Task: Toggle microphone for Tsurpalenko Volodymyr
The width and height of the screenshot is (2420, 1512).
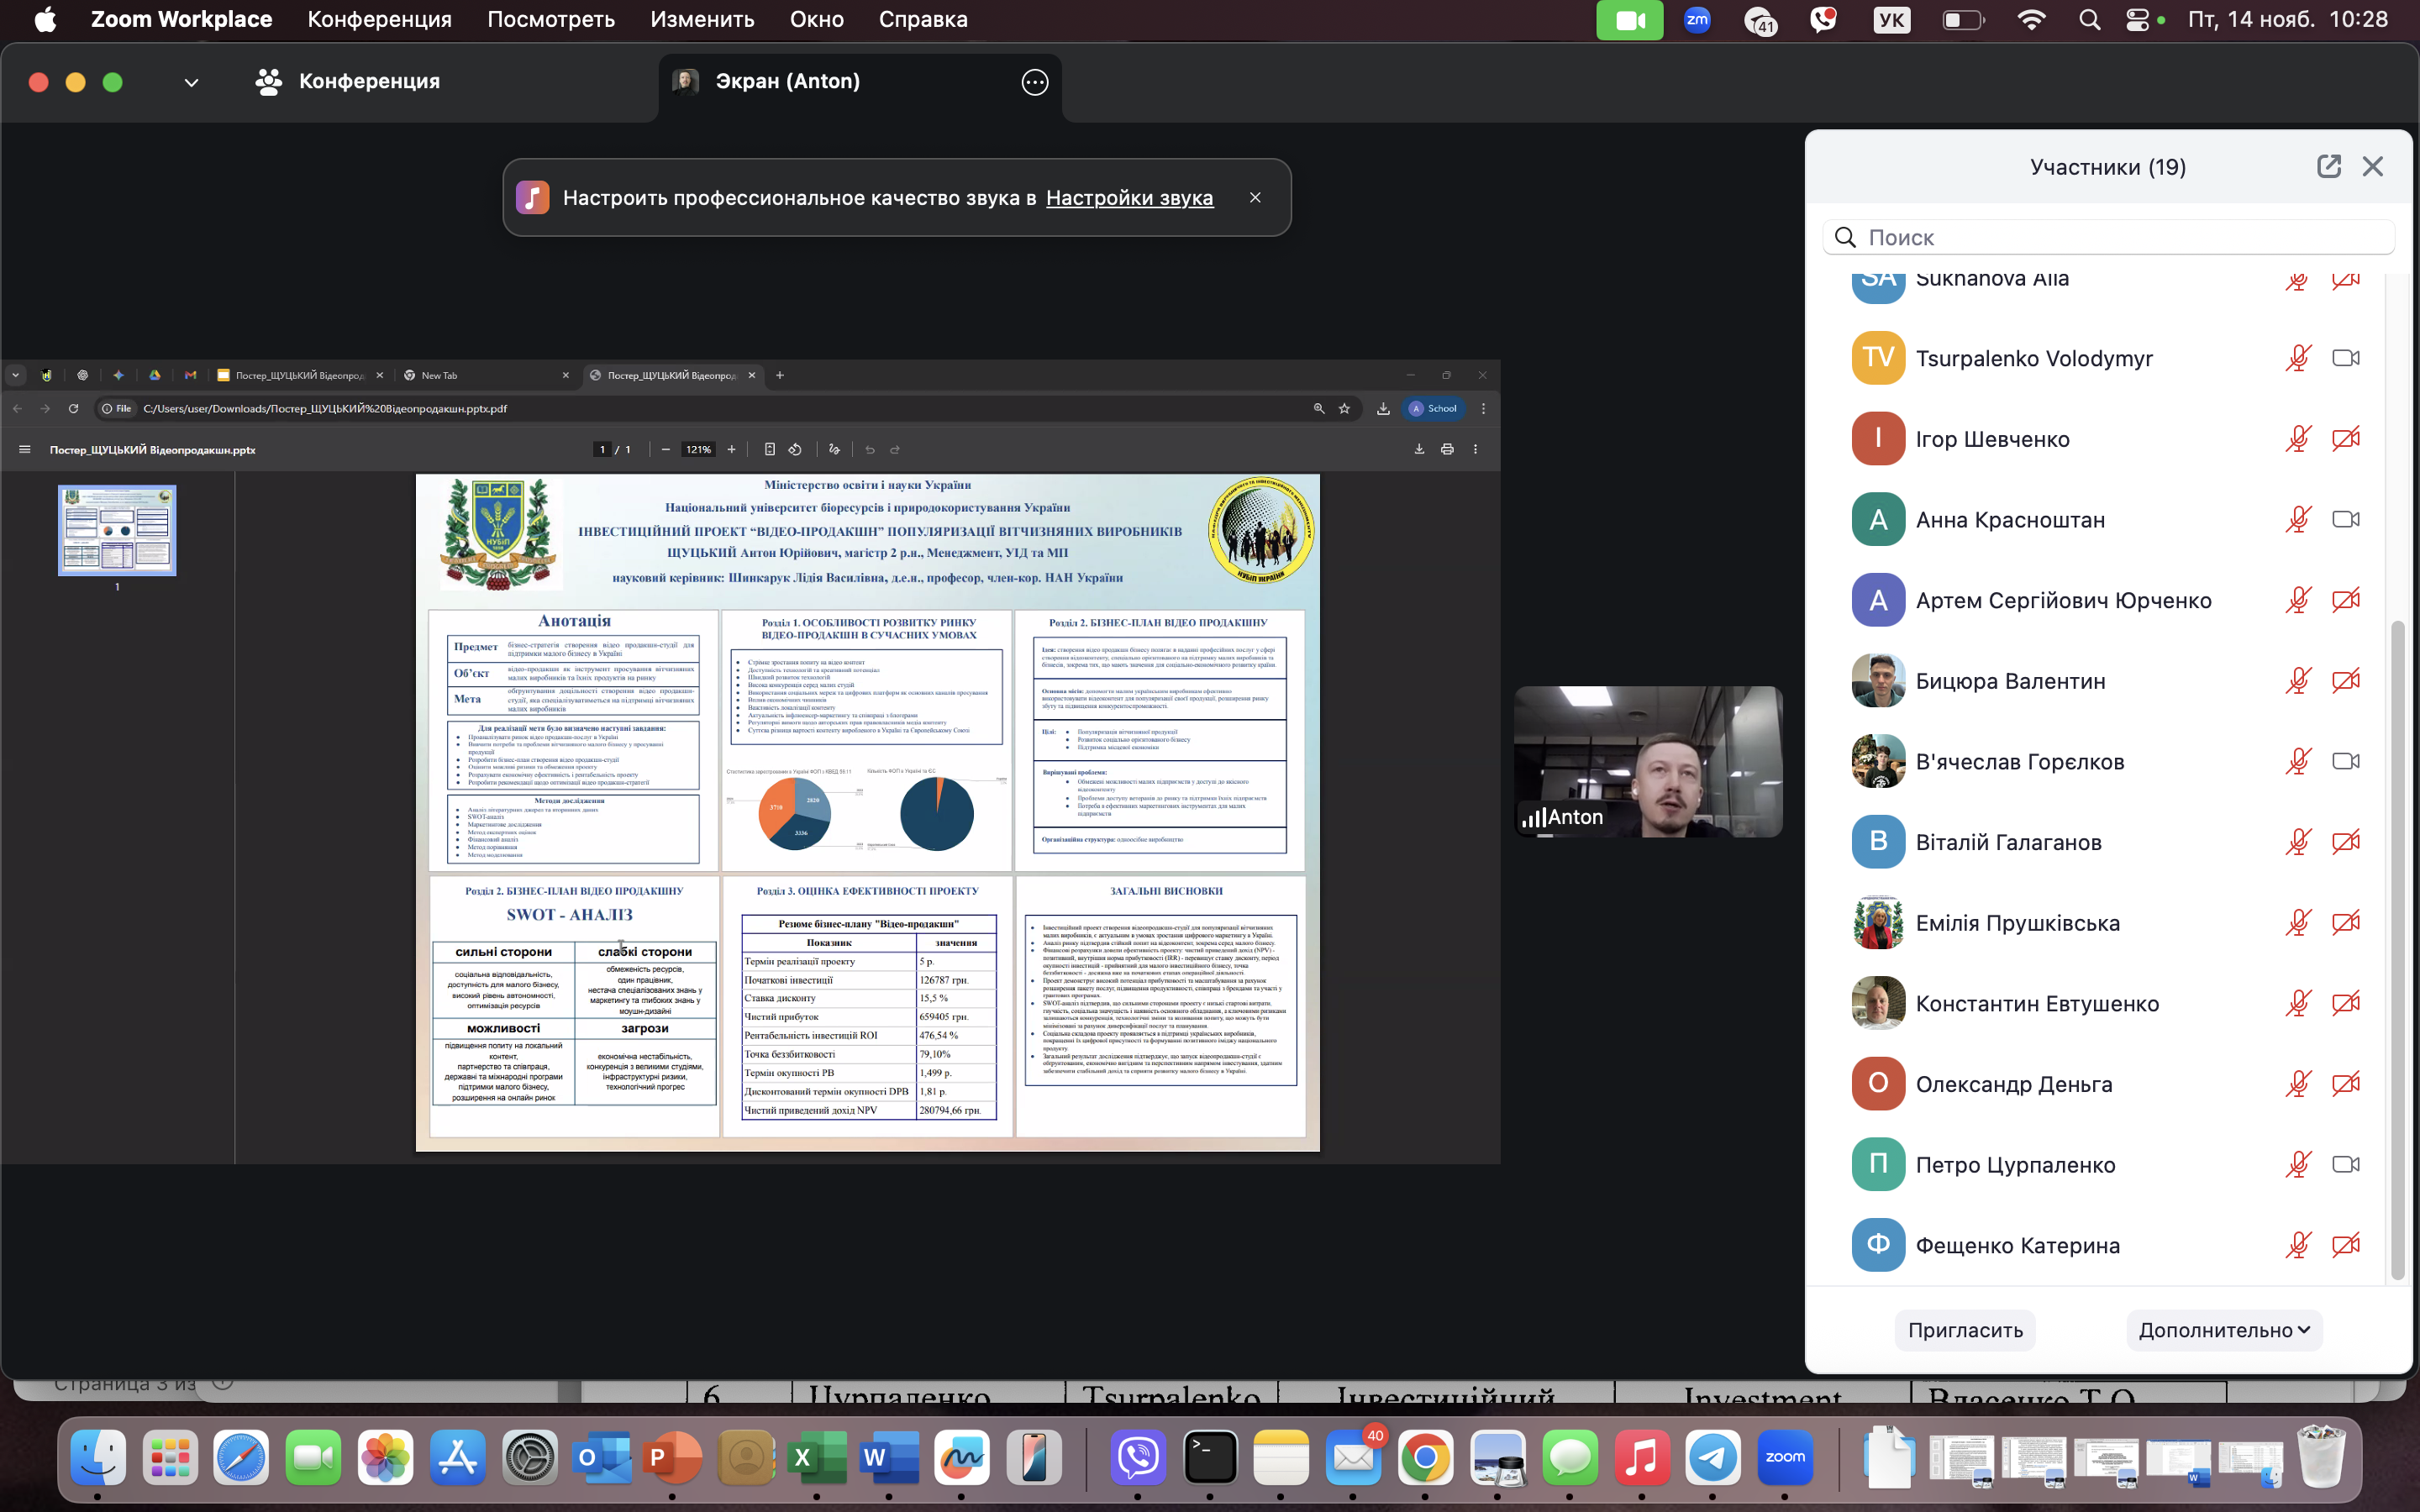Action: pos(2297,358)
